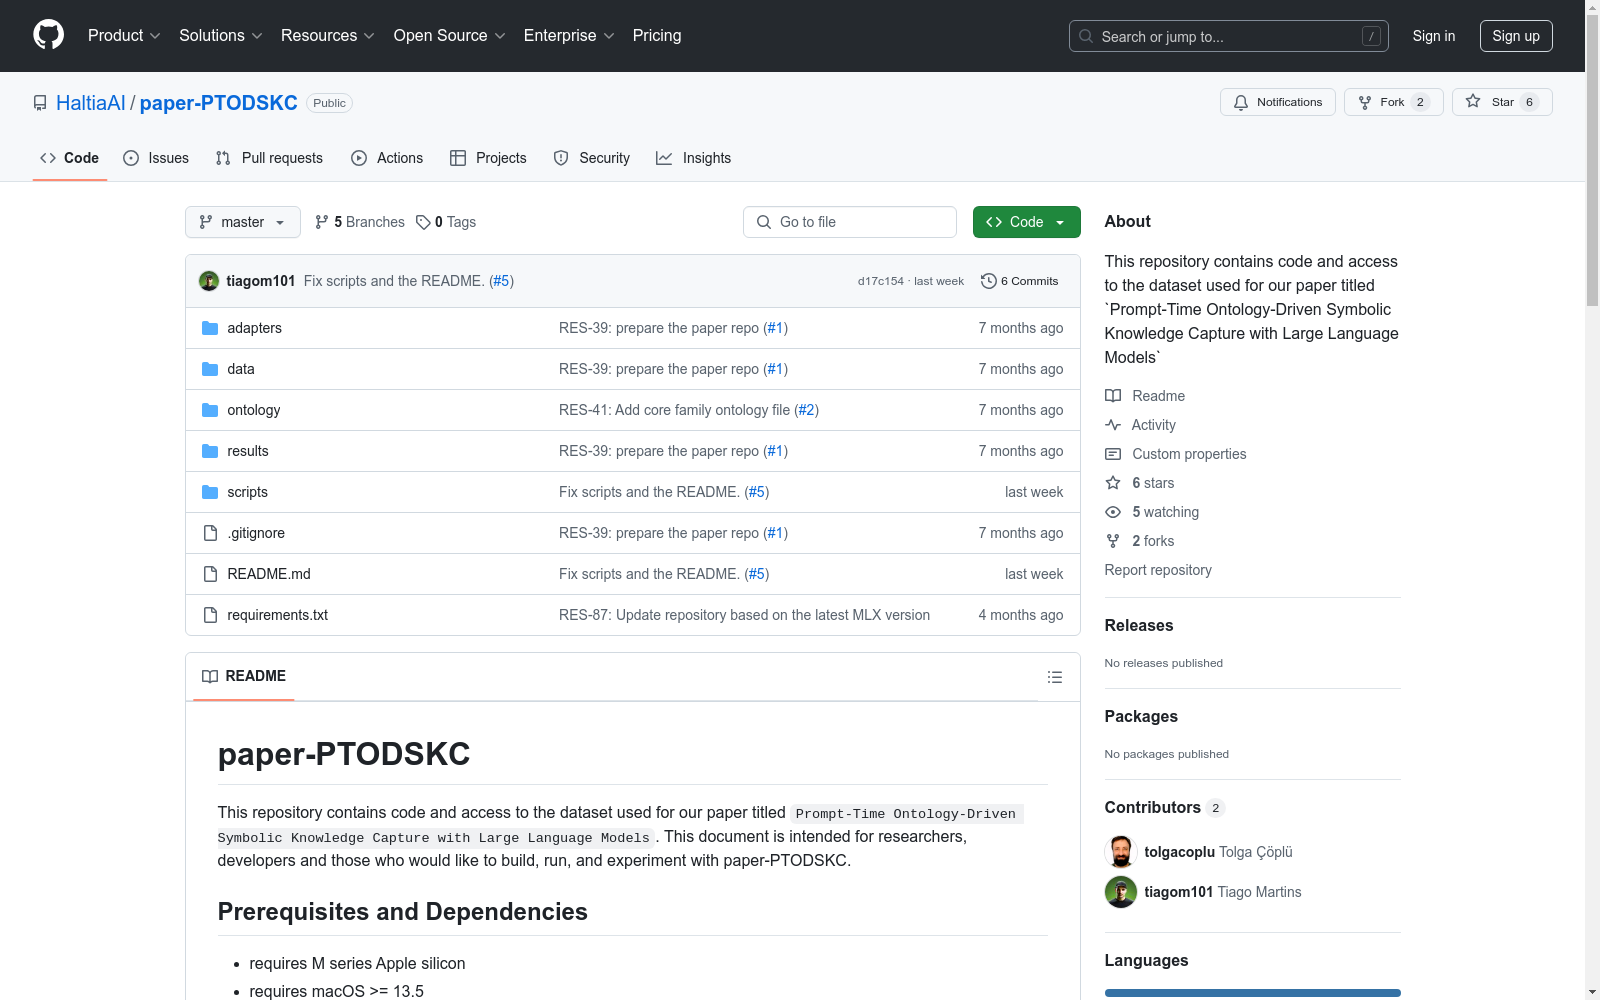Click the stars icon in About
The image size is (1600, 1000).
tap(1113, 483)
